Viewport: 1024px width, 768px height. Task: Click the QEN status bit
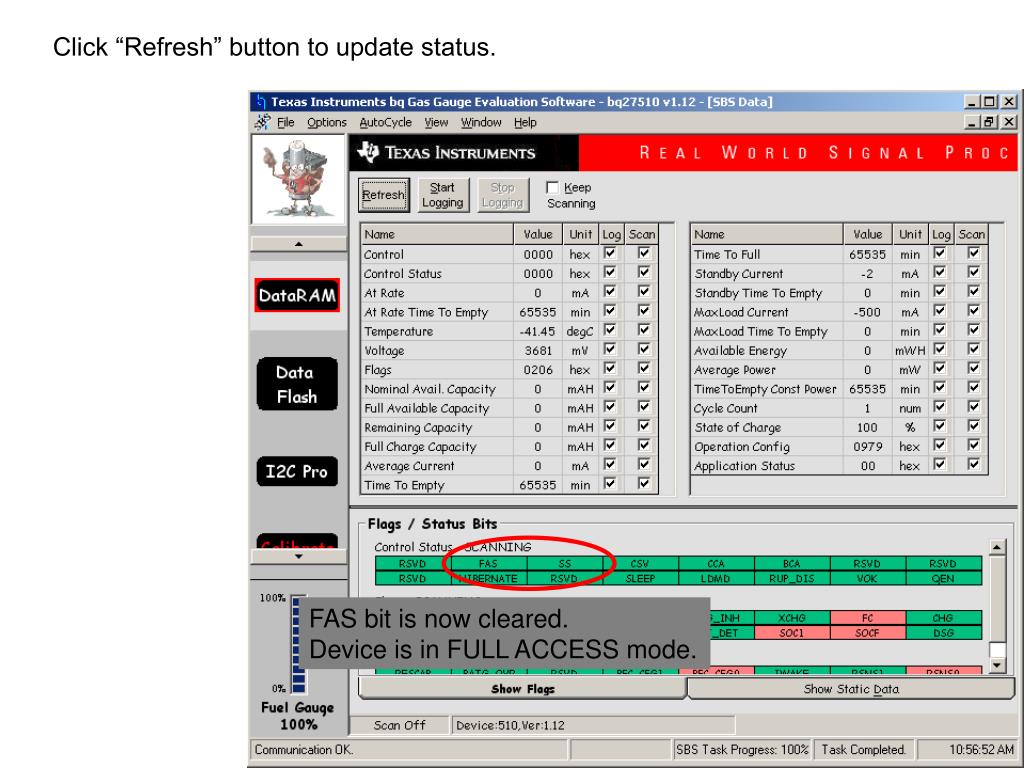pyautogui.click(x=944, y=579)
